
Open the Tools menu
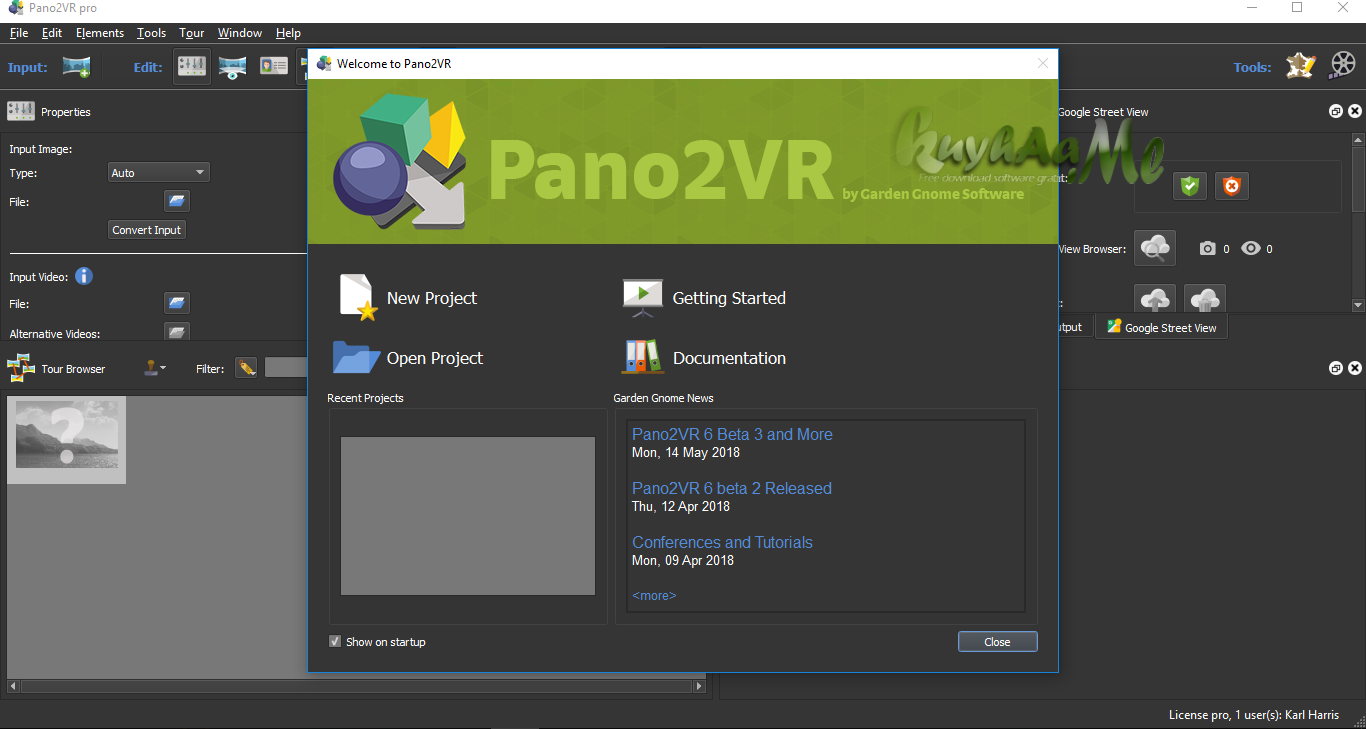click(x=152, y=33)
